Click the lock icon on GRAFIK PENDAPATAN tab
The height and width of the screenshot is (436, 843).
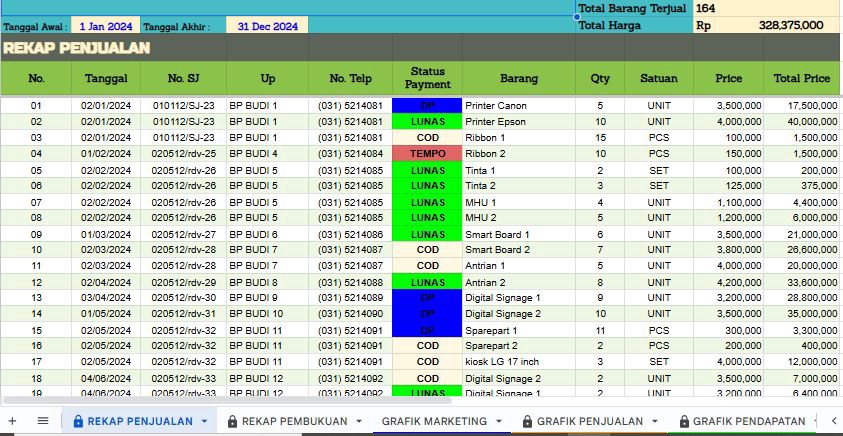pyautogui.click(x=683, y=421)
